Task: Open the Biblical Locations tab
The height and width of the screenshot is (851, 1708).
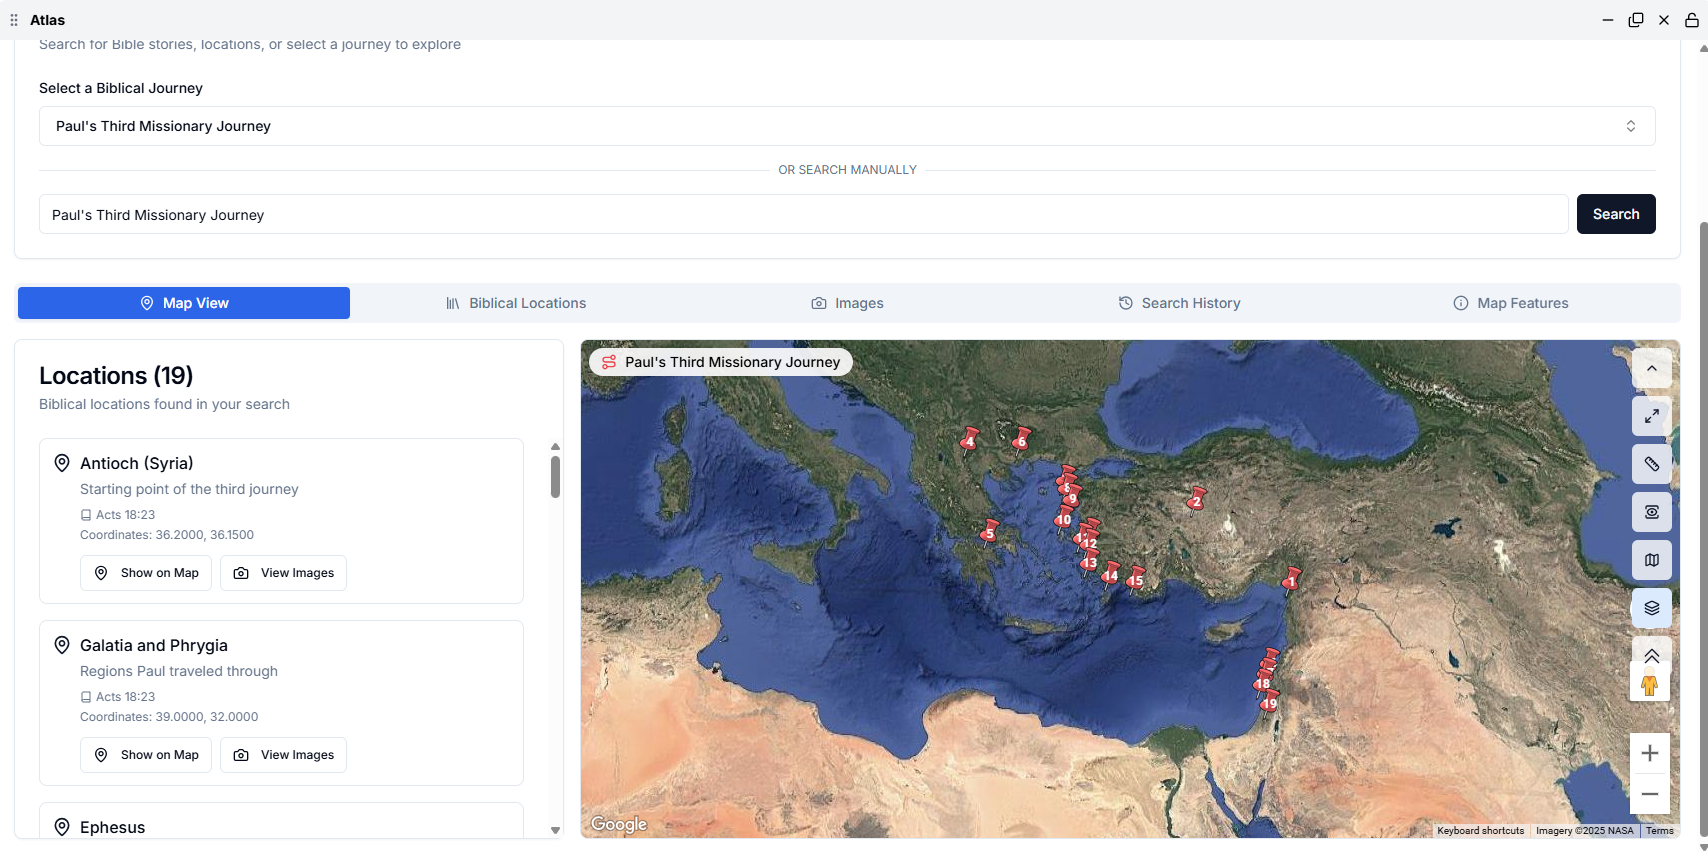Action: [516, 303]
